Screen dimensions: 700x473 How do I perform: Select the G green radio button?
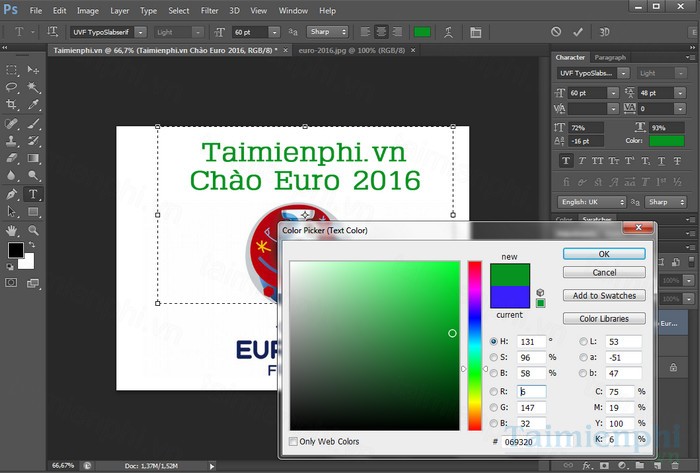click(493, 407)
